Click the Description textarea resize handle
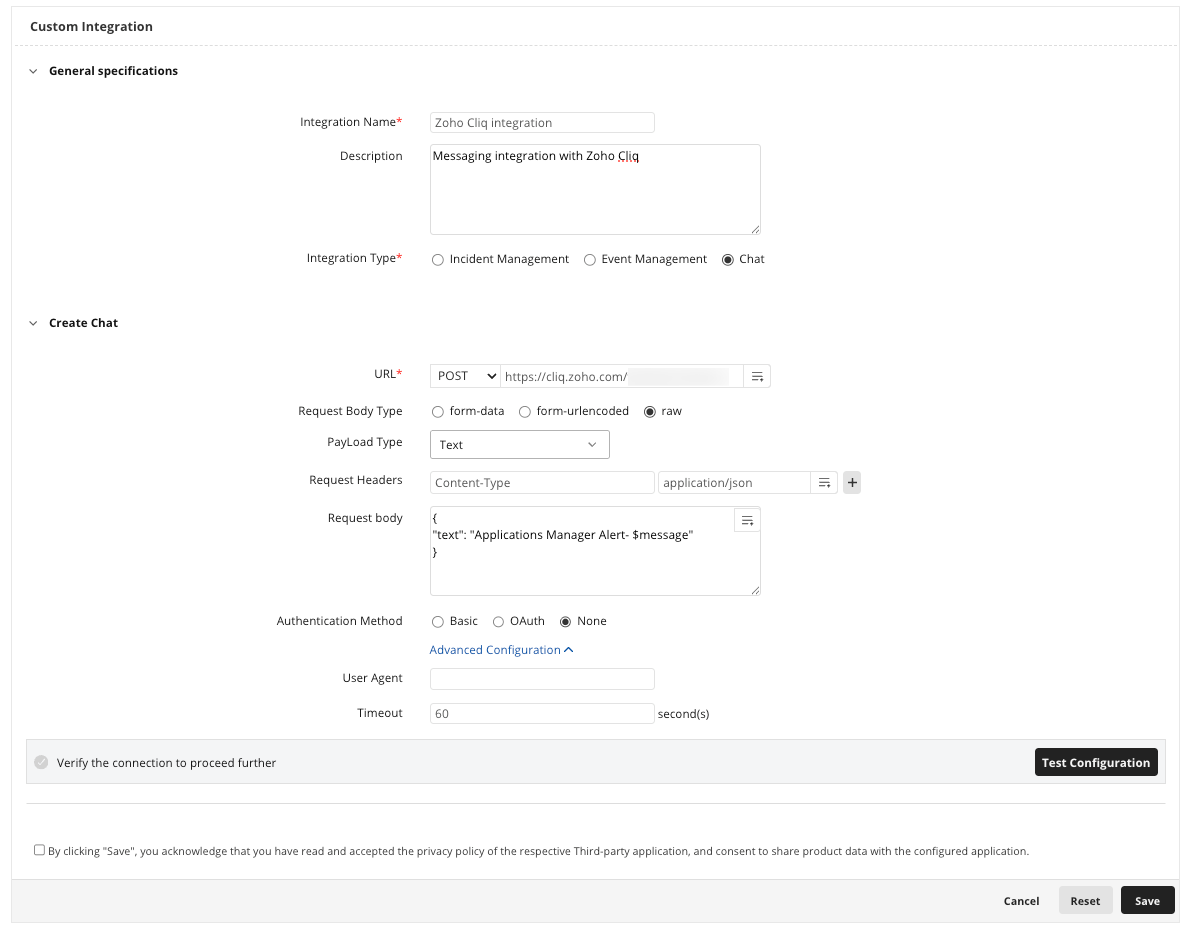Image resolution: width=1188 pixels, height=936 pixels. pyautogui.click(x=755, y=229)
